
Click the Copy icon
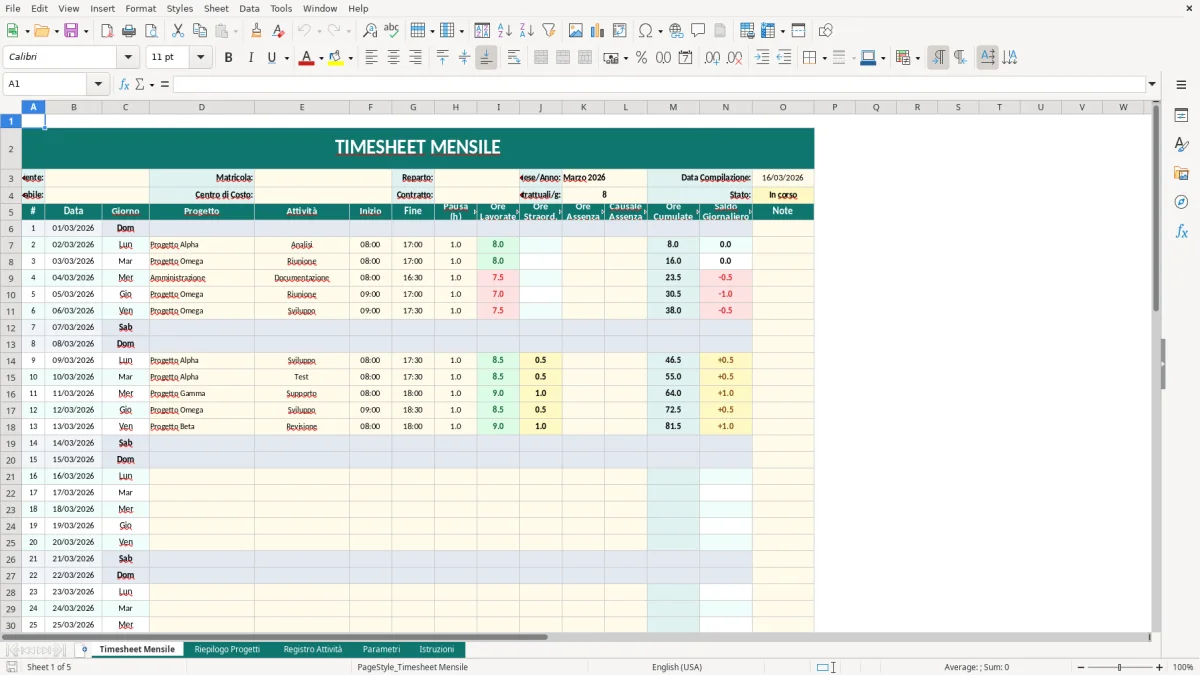200,31
